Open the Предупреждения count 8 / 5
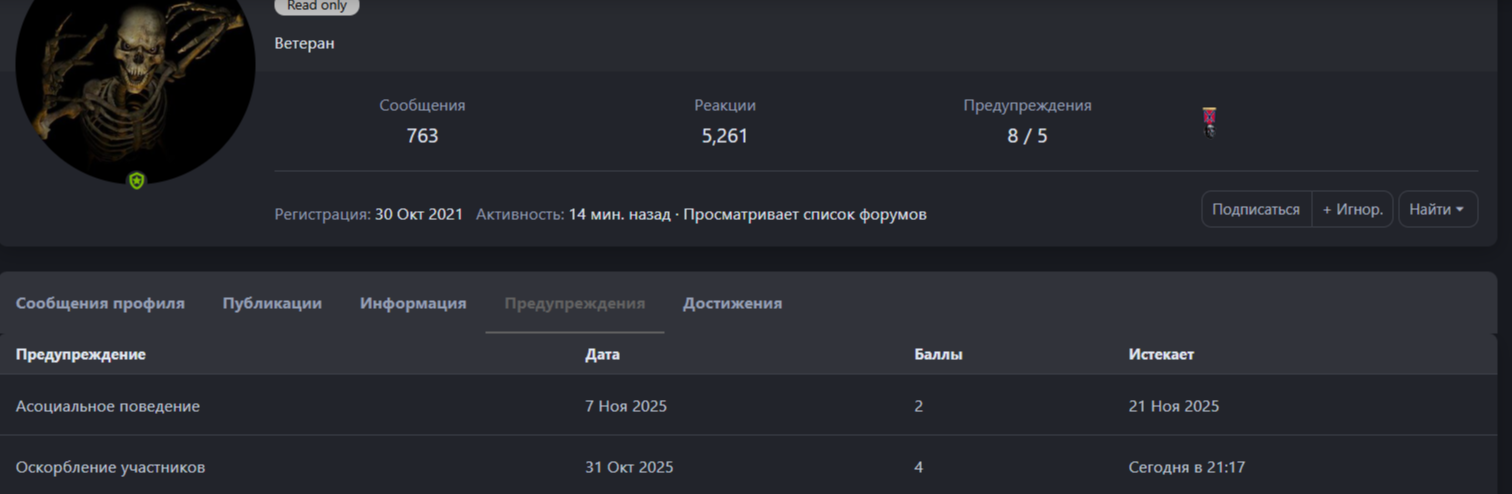Image resolution: width=1512 pixels, height=494 pixels. click(1027, 136)
